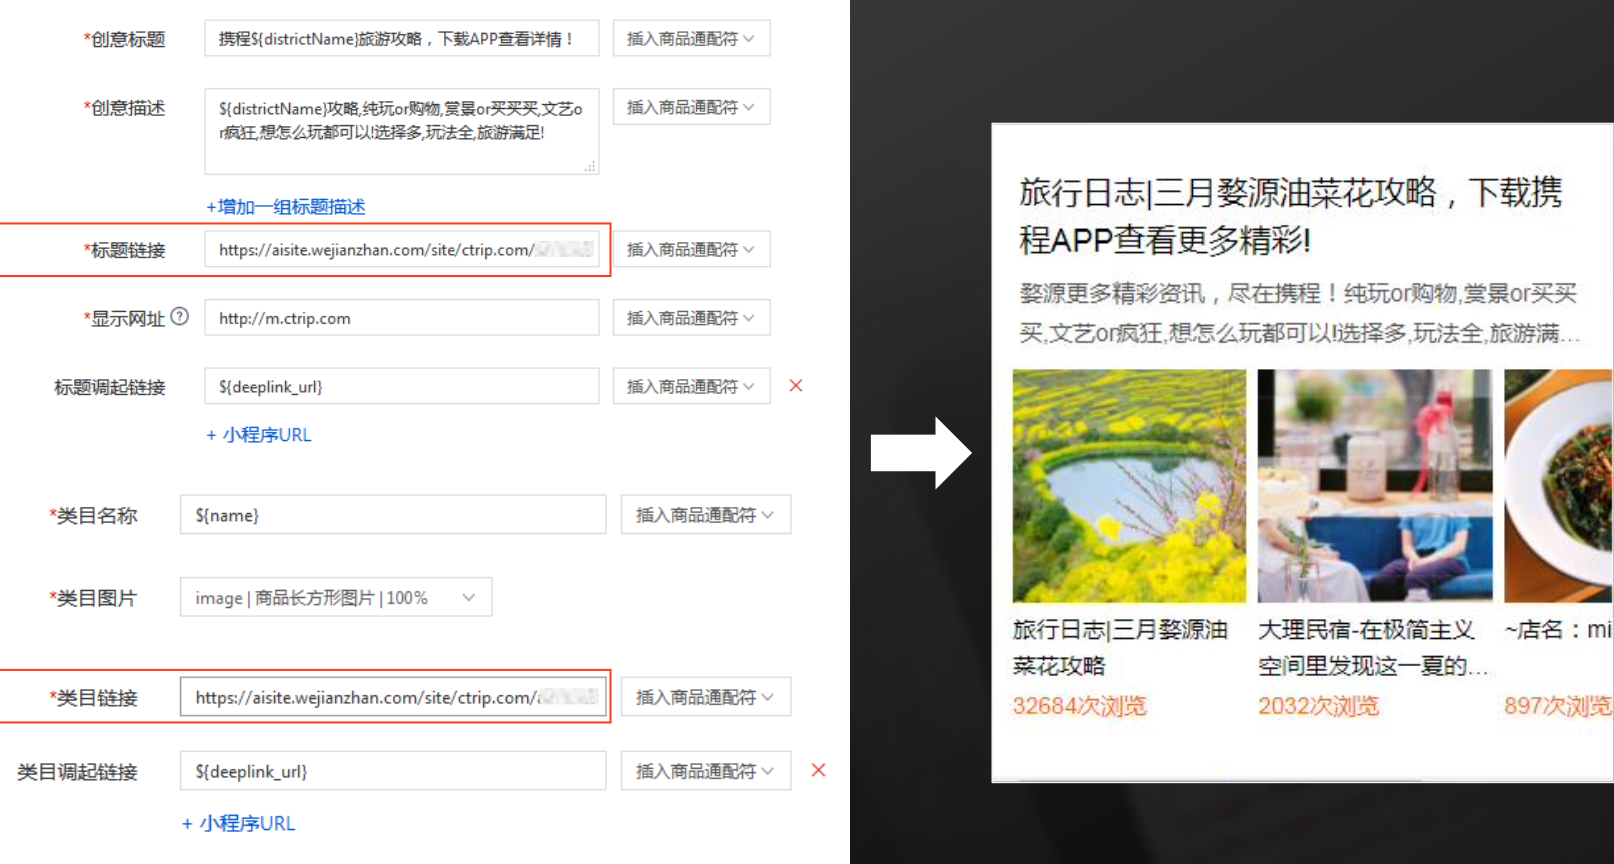The height and width of the screenshot is (864, 1614).
Task: Expand 插入商品通配符 dropdown beside 创意描述
Action: click(x=690, y=107)
